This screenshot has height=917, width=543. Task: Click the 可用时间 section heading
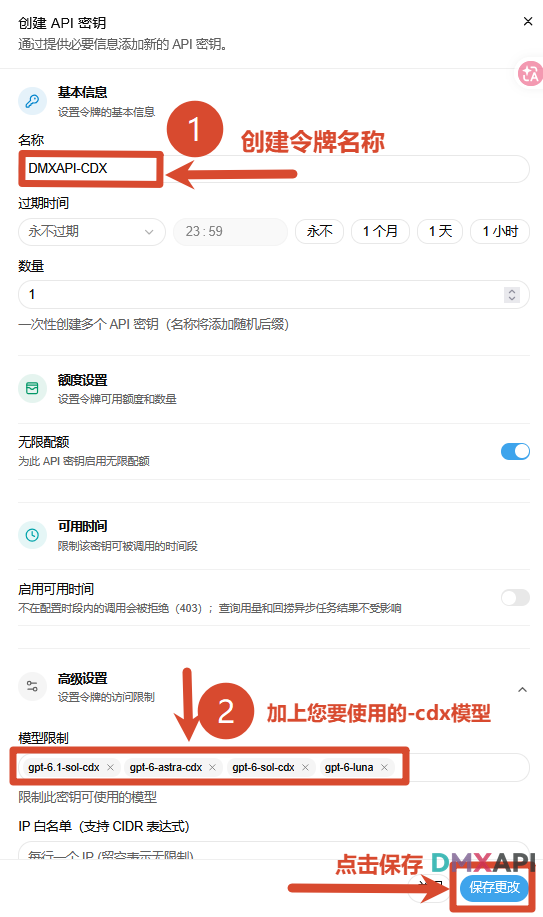point(83,526)
